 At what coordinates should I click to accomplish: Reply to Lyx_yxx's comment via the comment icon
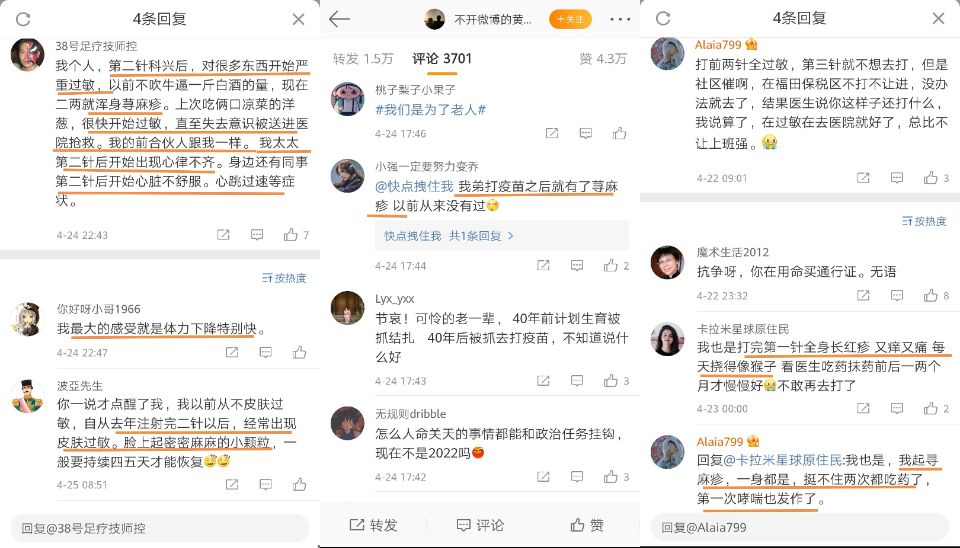coord(577,381)
